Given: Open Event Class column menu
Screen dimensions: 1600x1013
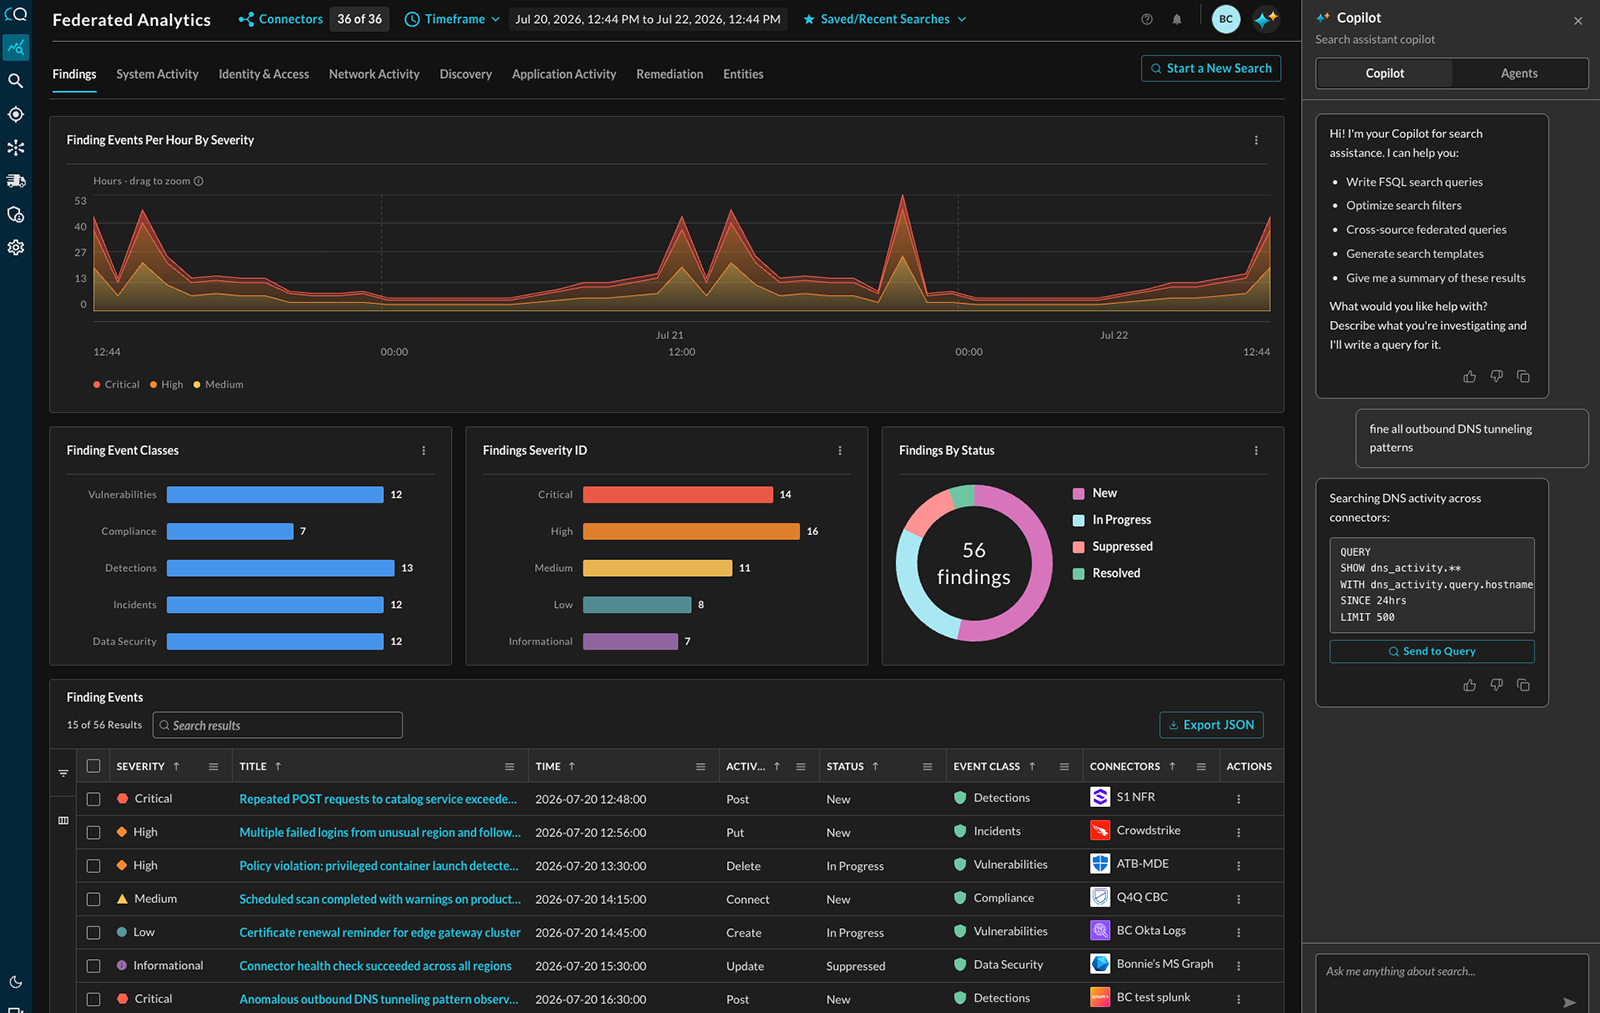Looking at the screenshot, I should [x=1064, y=767].
